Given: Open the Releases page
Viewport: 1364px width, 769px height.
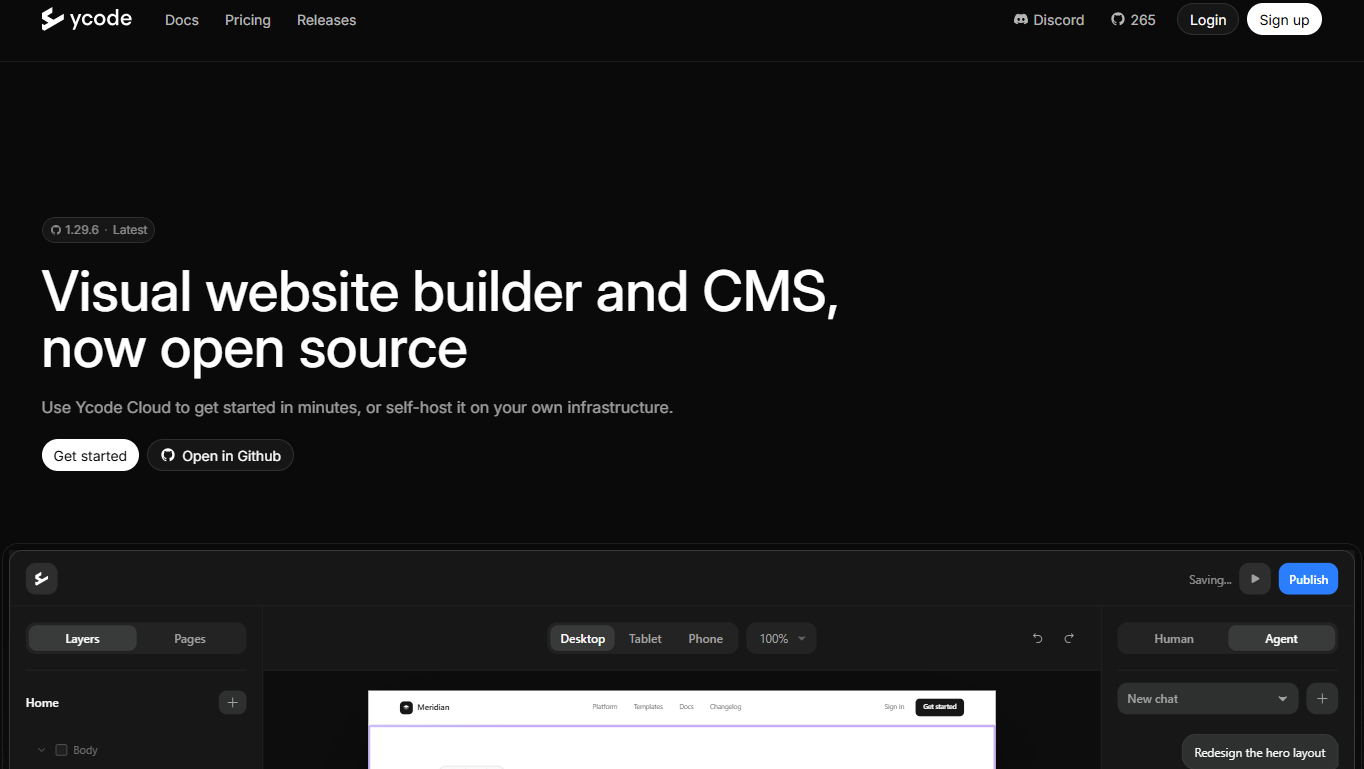Looking at the screenshot, I should click(x=326, y=20).
